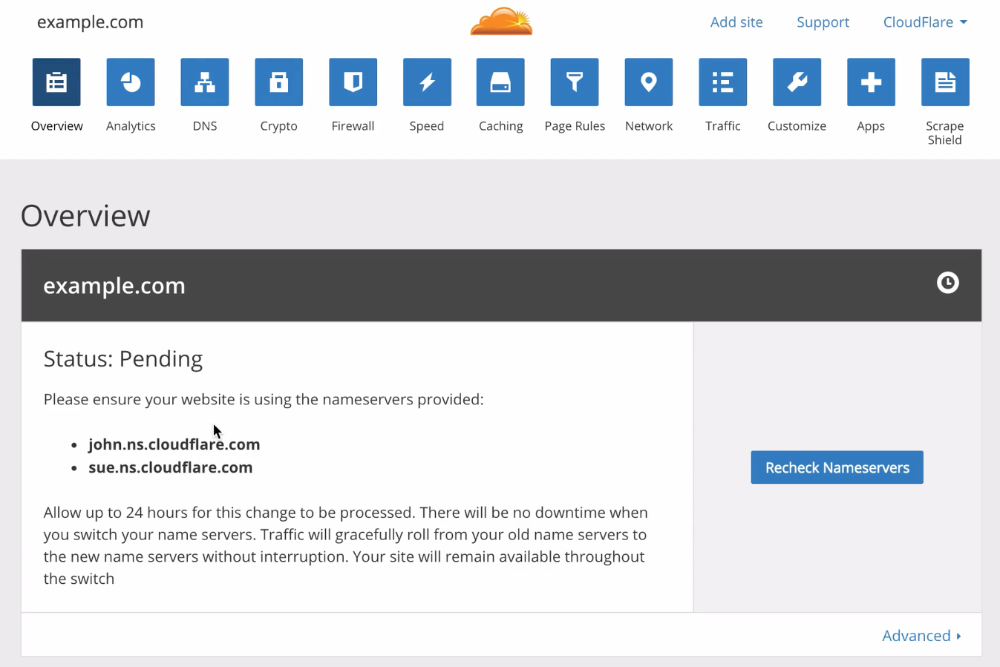The height and width of the screenshot is (667, 1000).
Task: Open the Customize wrench icon
Action: click(x=797, y=82)
